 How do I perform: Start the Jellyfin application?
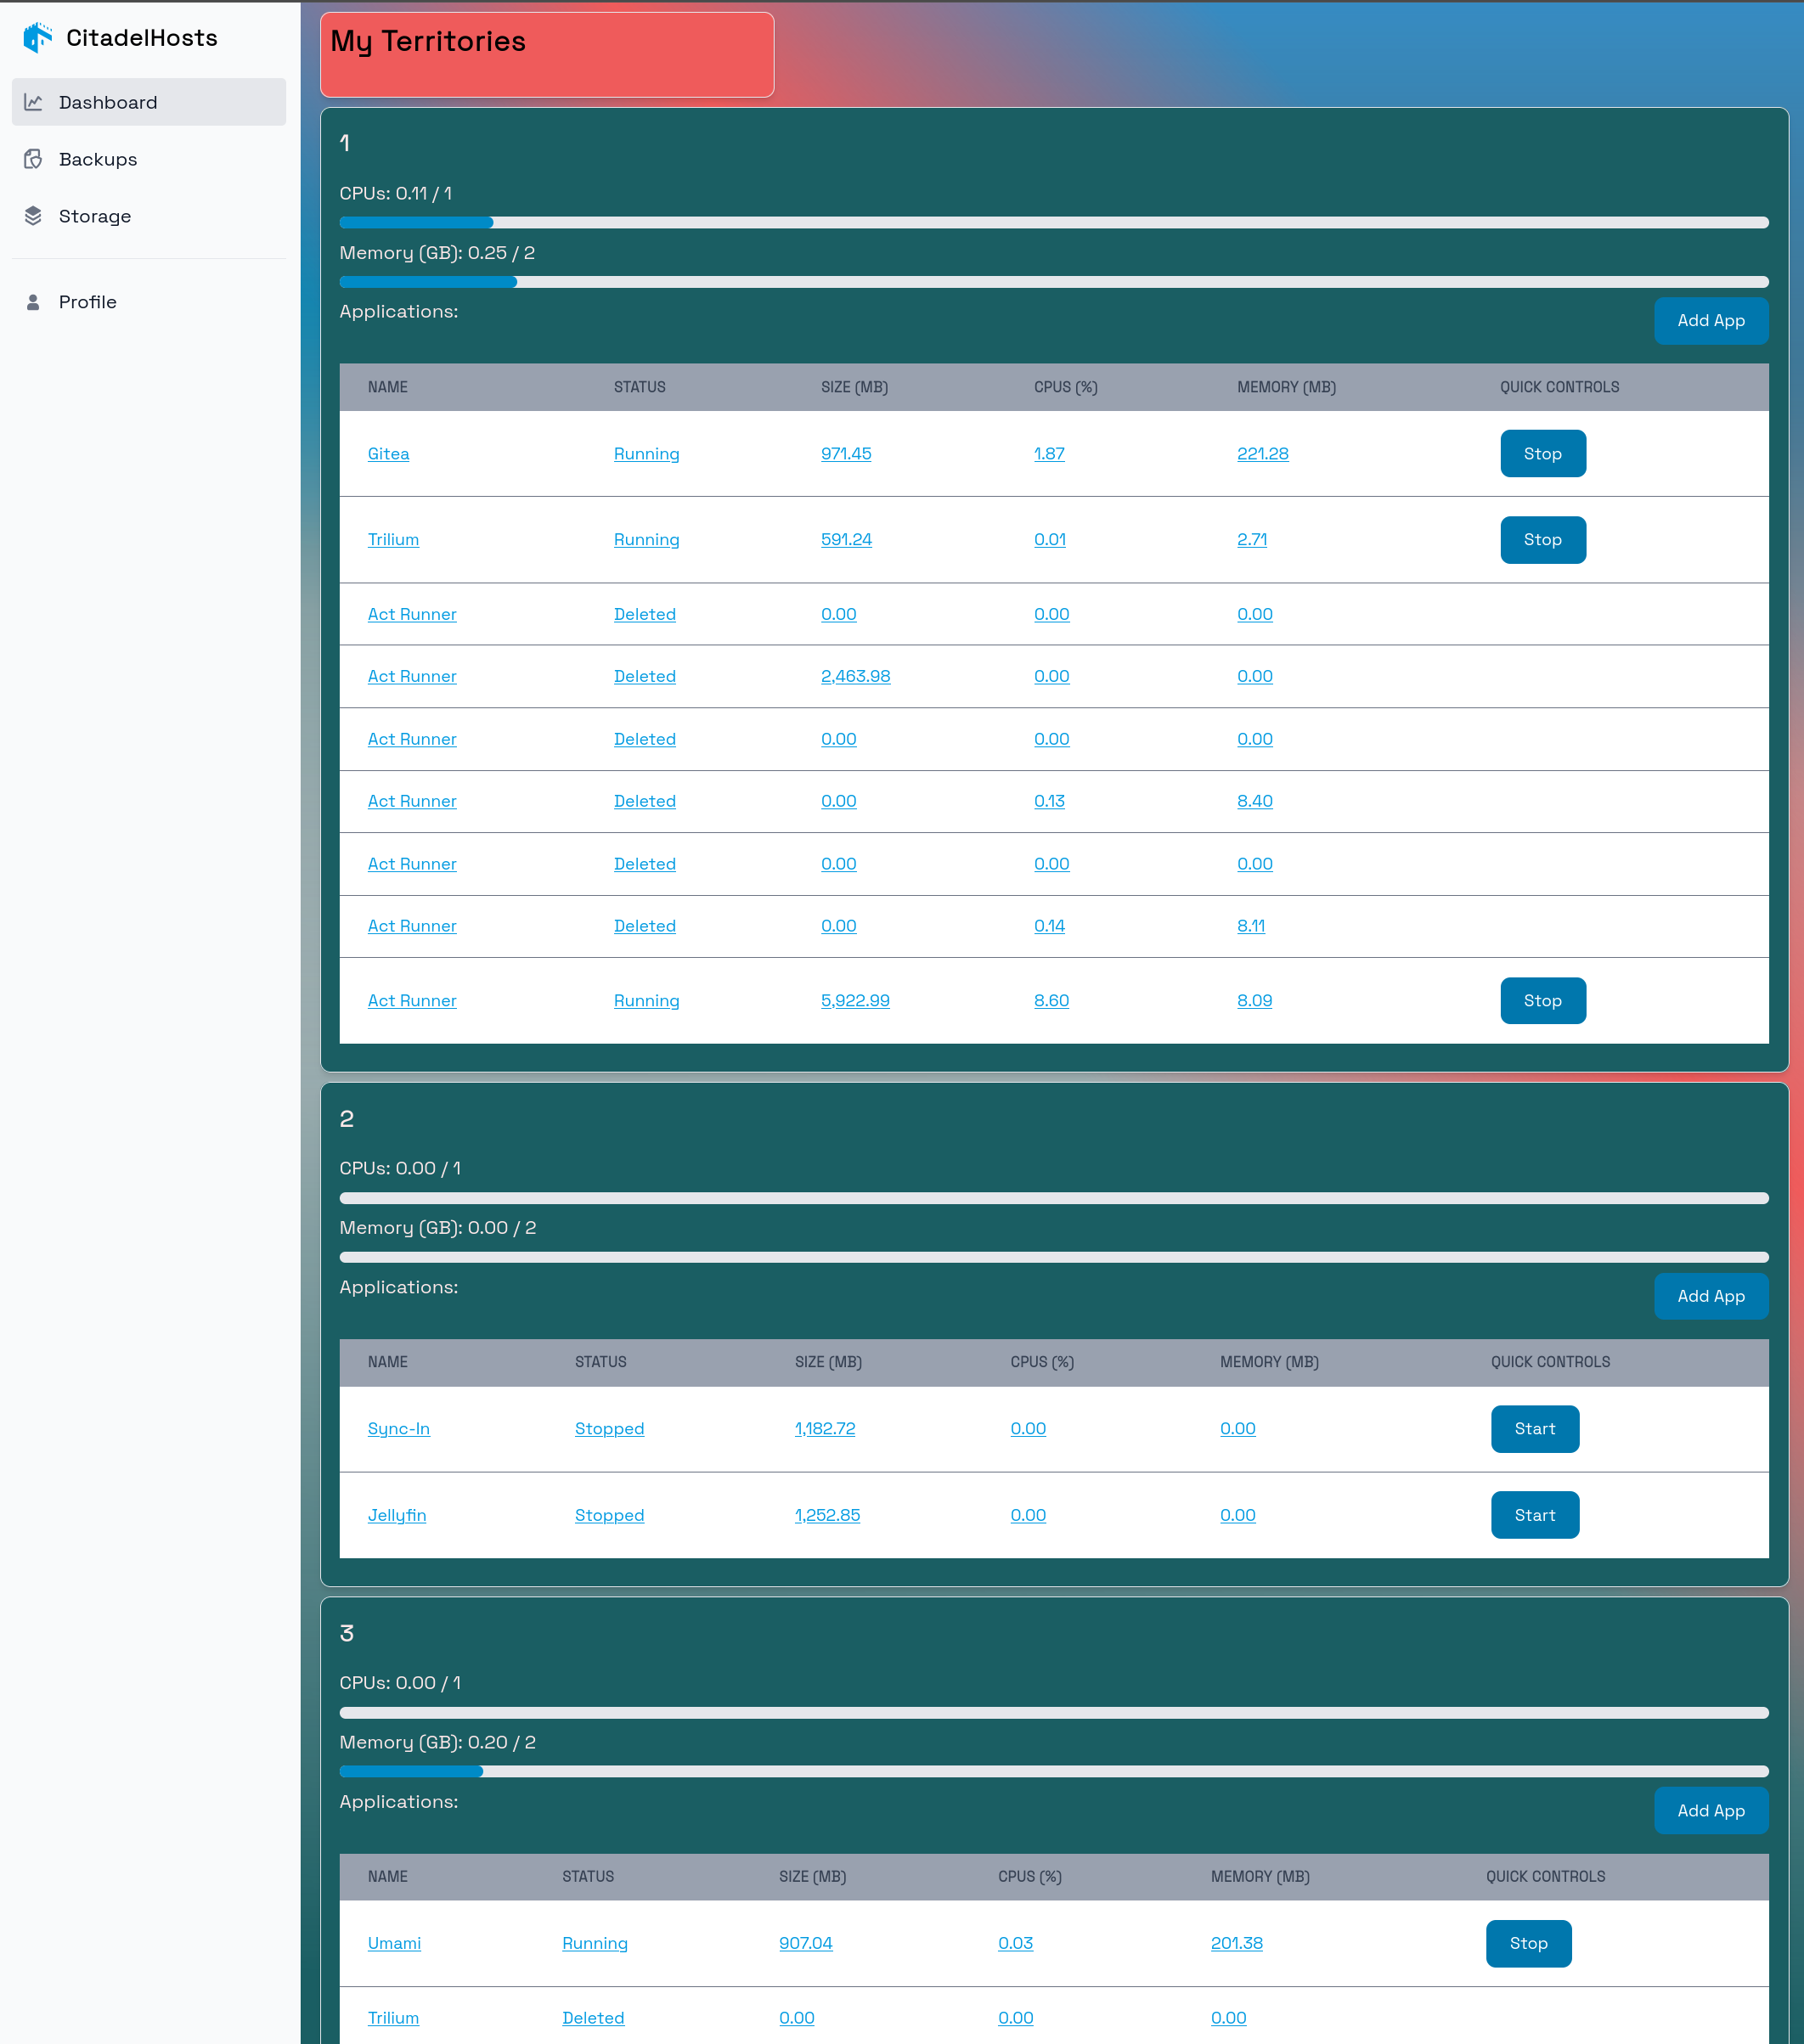[x=1534, y=1515]
